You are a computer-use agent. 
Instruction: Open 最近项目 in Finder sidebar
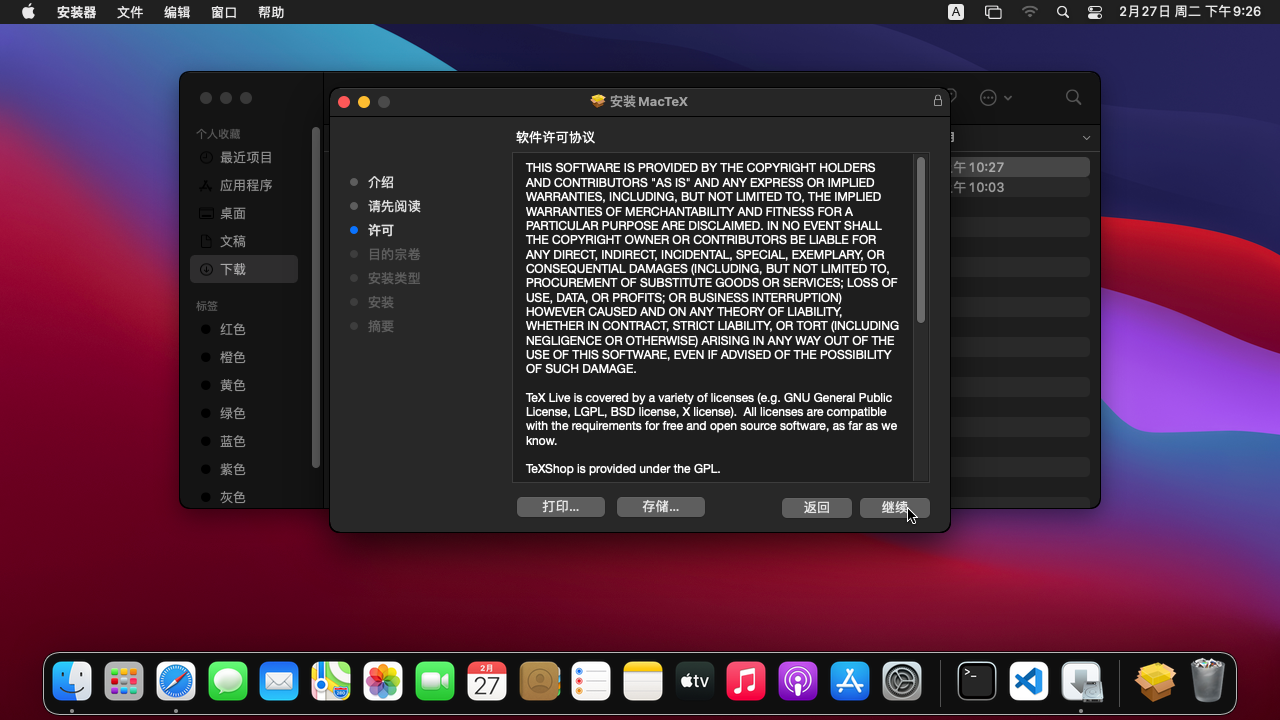coord(246,157)
